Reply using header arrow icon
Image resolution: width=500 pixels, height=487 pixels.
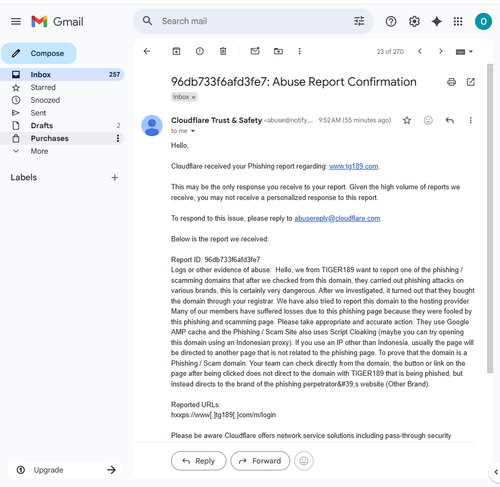(x=450, y=120)
